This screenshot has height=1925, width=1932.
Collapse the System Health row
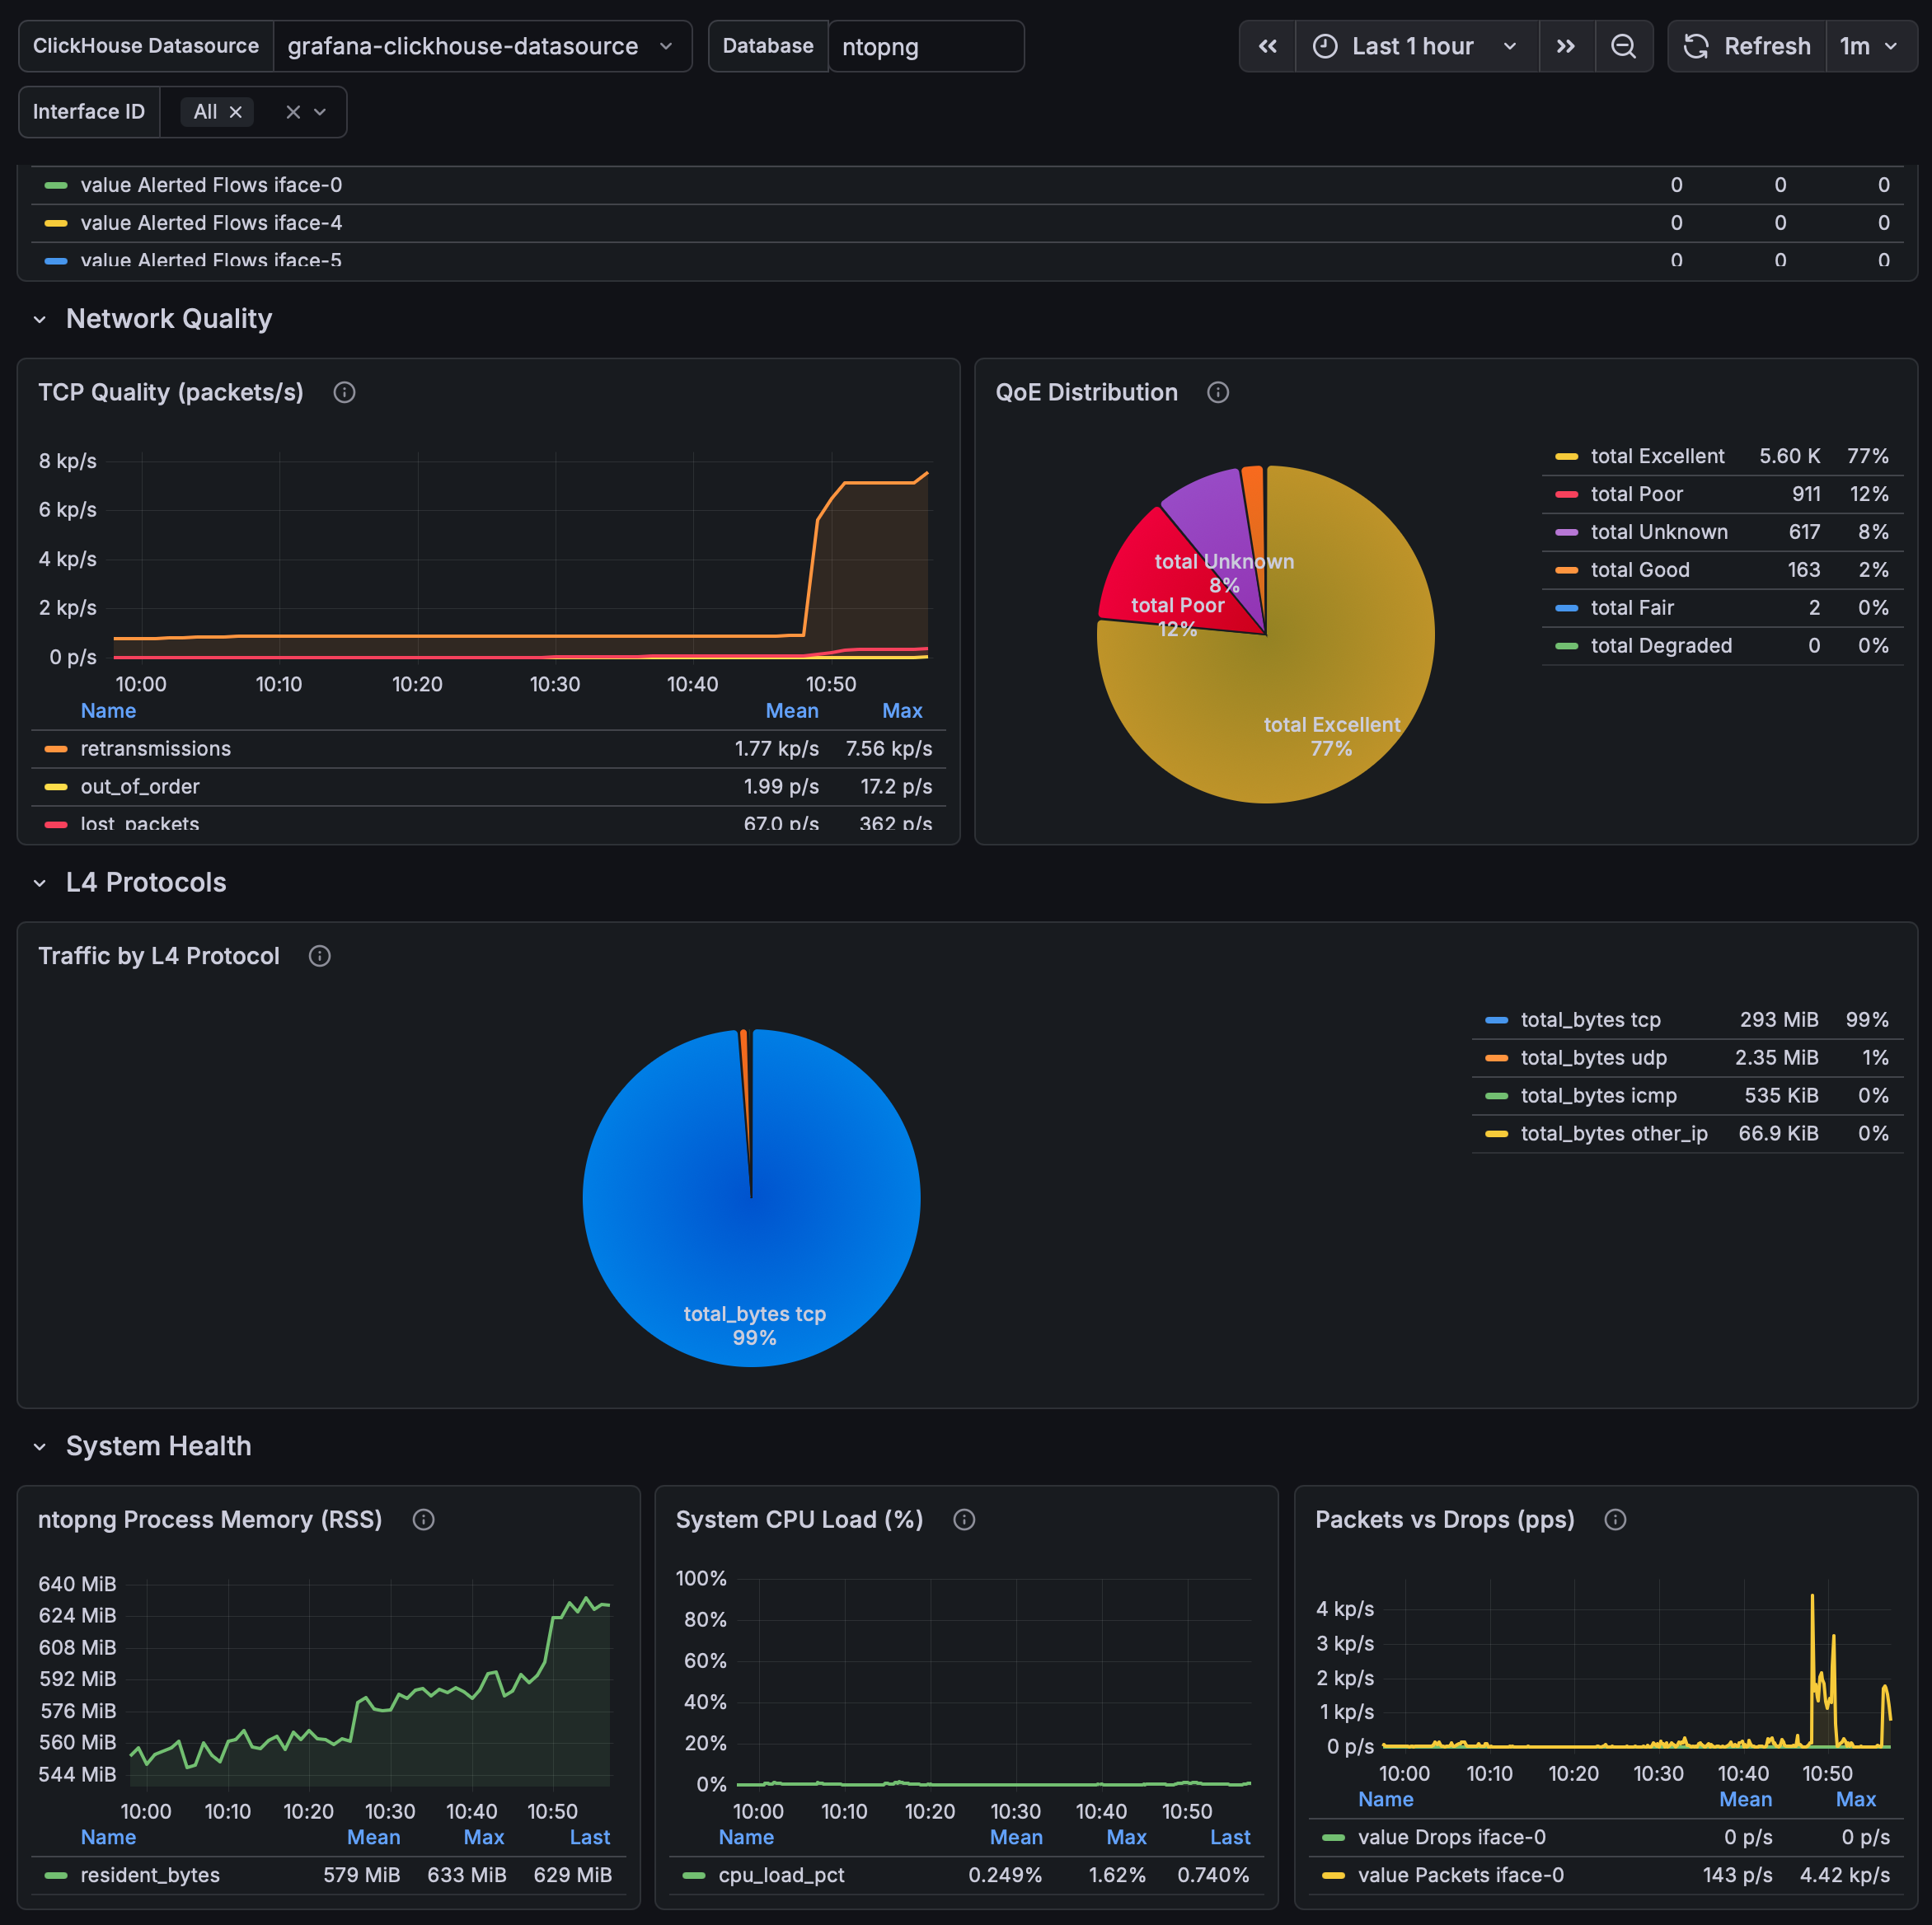point(40,1447)
